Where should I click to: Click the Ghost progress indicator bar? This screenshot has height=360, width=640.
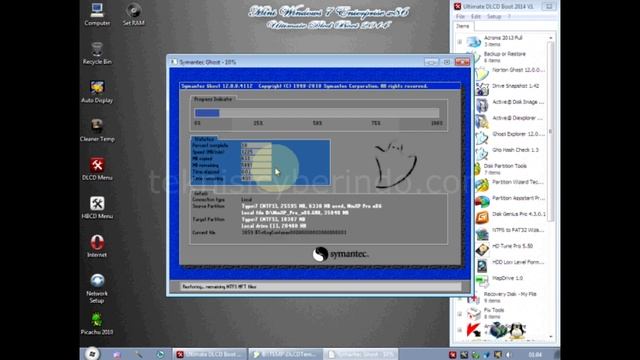click(317, 113)
